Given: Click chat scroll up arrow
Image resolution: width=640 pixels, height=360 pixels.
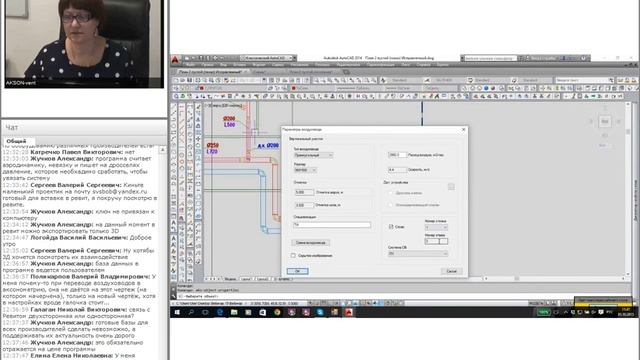Looking at the screenshot, I should [162, 150].
